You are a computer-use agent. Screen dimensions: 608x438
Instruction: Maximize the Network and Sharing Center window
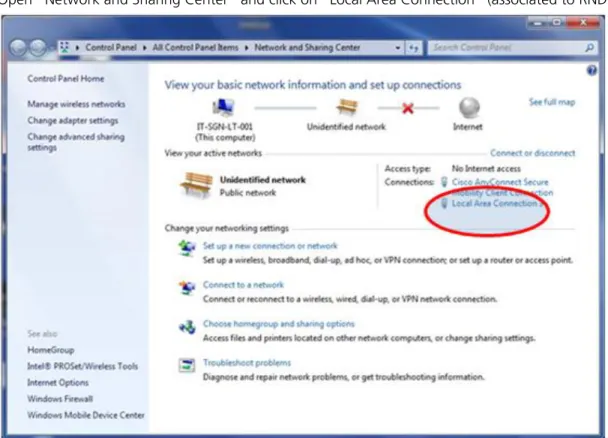click(556, 23)
